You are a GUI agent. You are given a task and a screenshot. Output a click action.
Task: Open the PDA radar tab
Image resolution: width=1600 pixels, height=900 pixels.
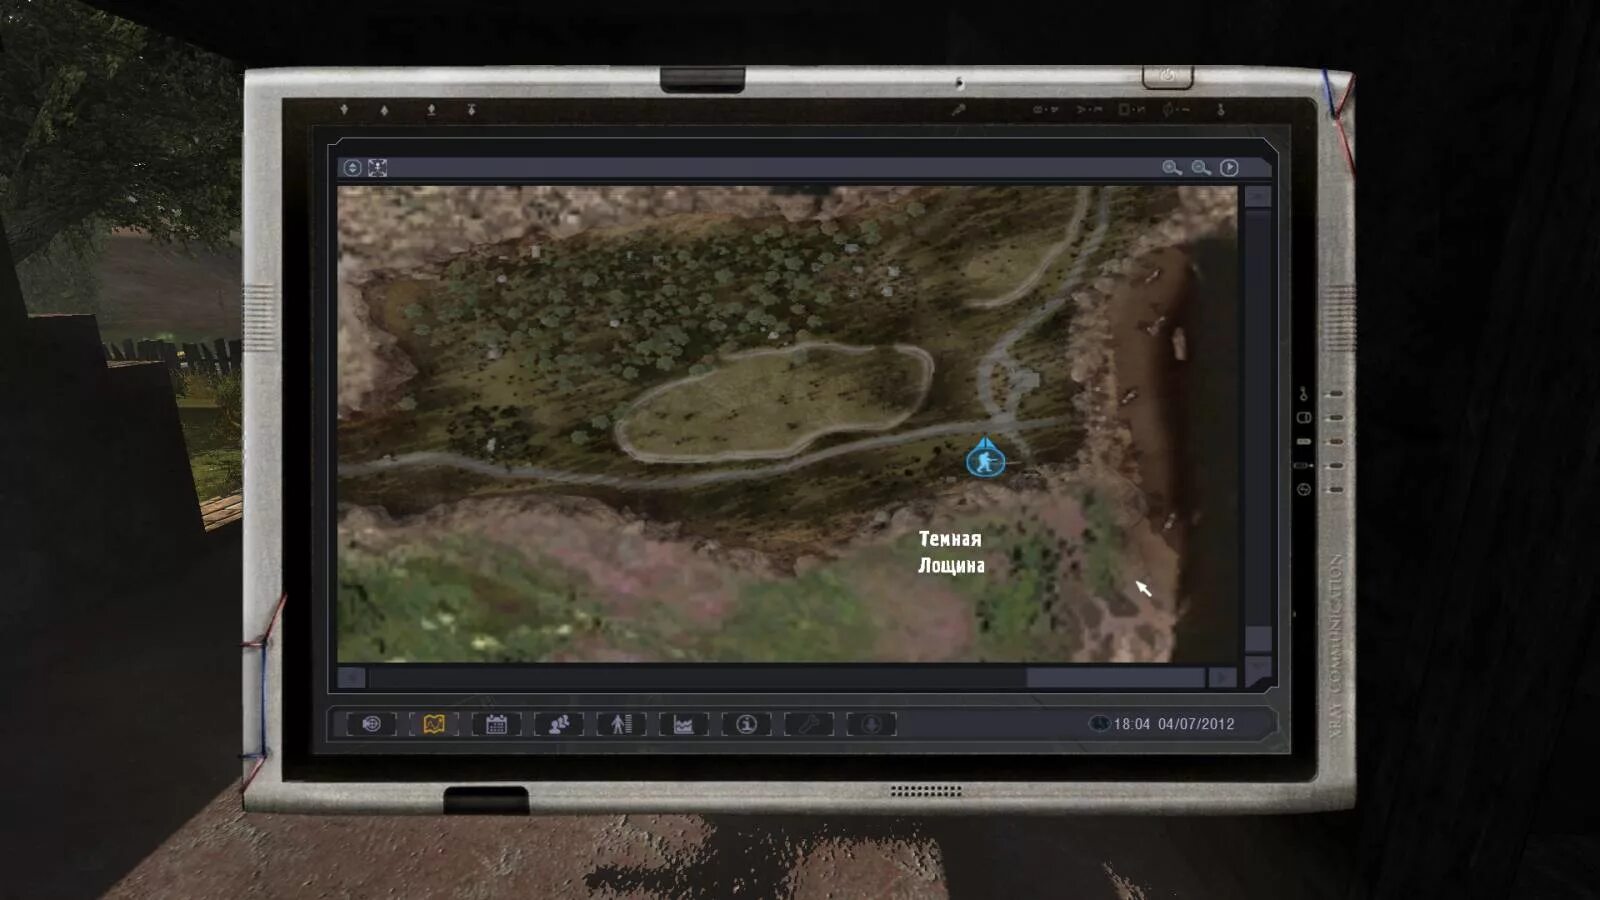point(371,724)
